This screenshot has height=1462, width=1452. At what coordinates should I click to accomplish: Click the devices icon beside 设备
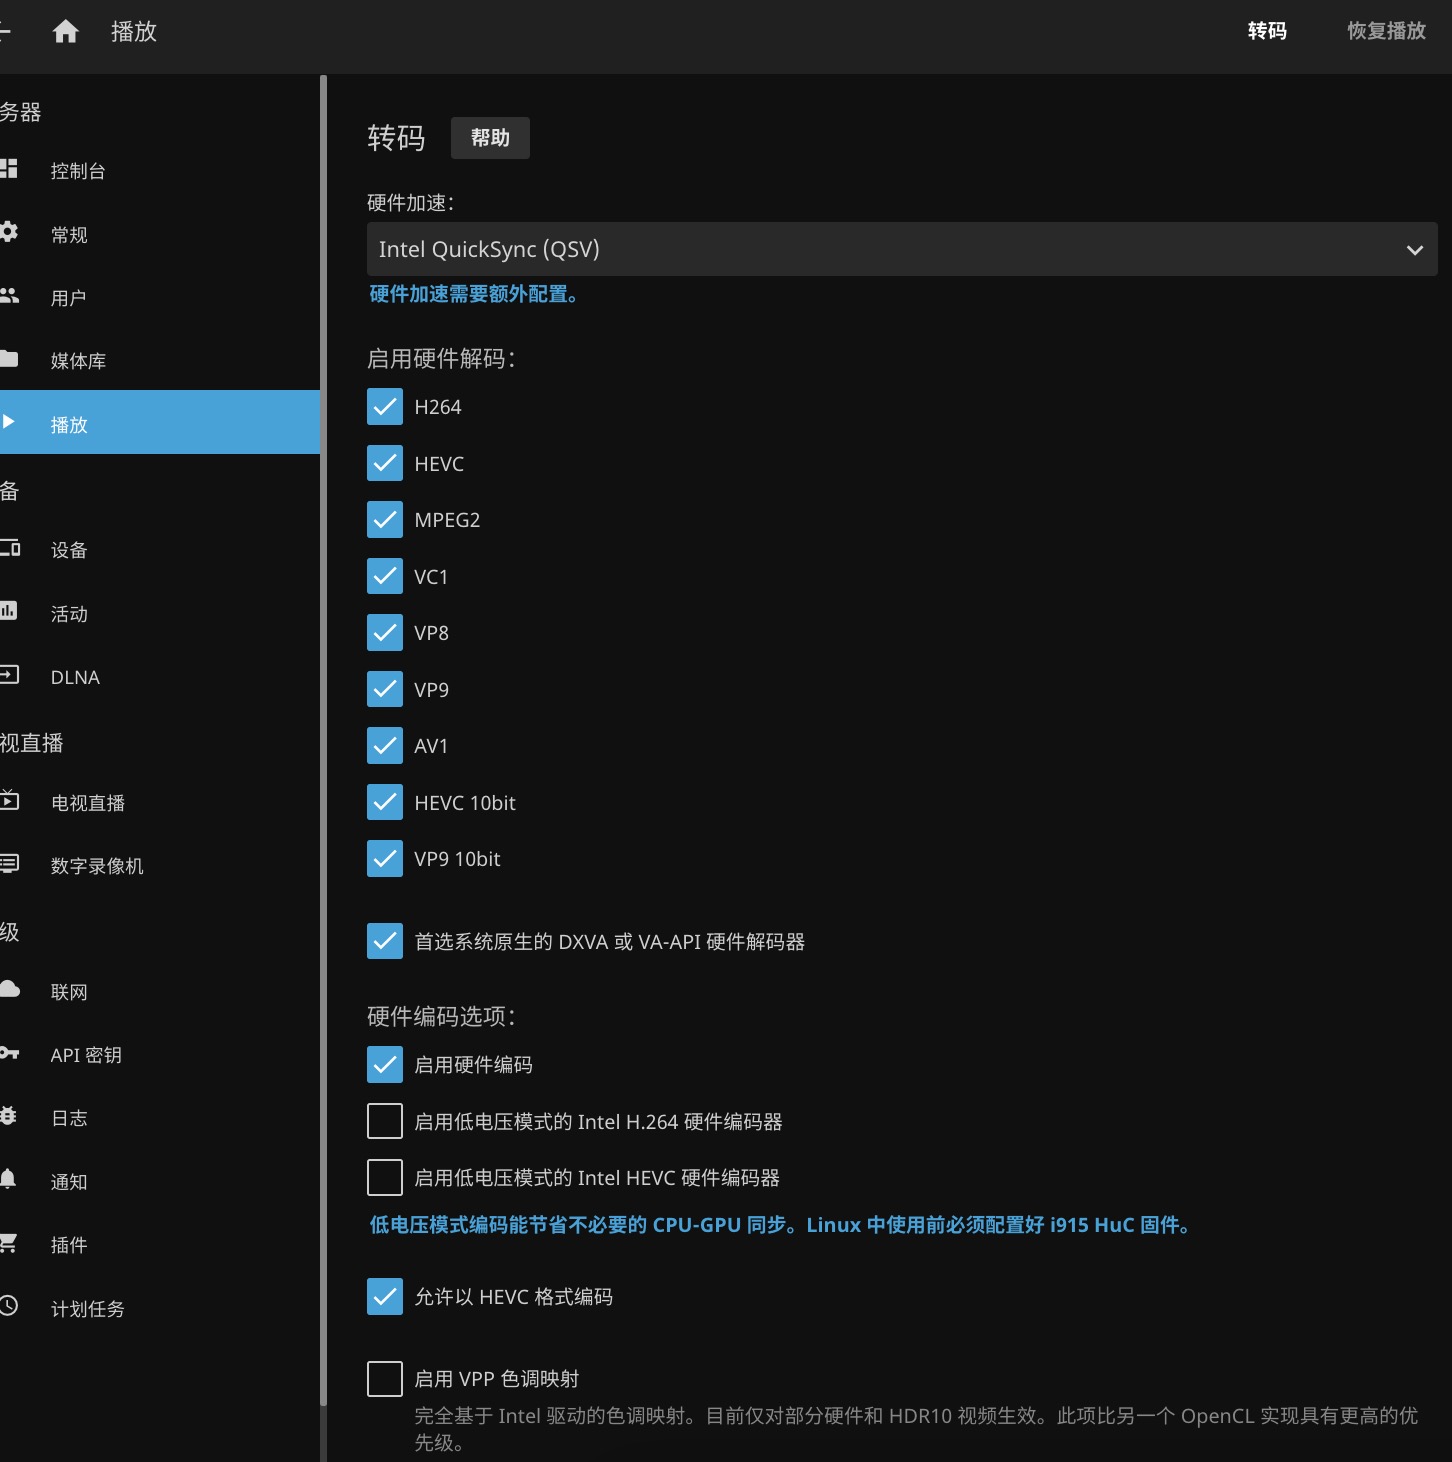(x=9, y=548)
